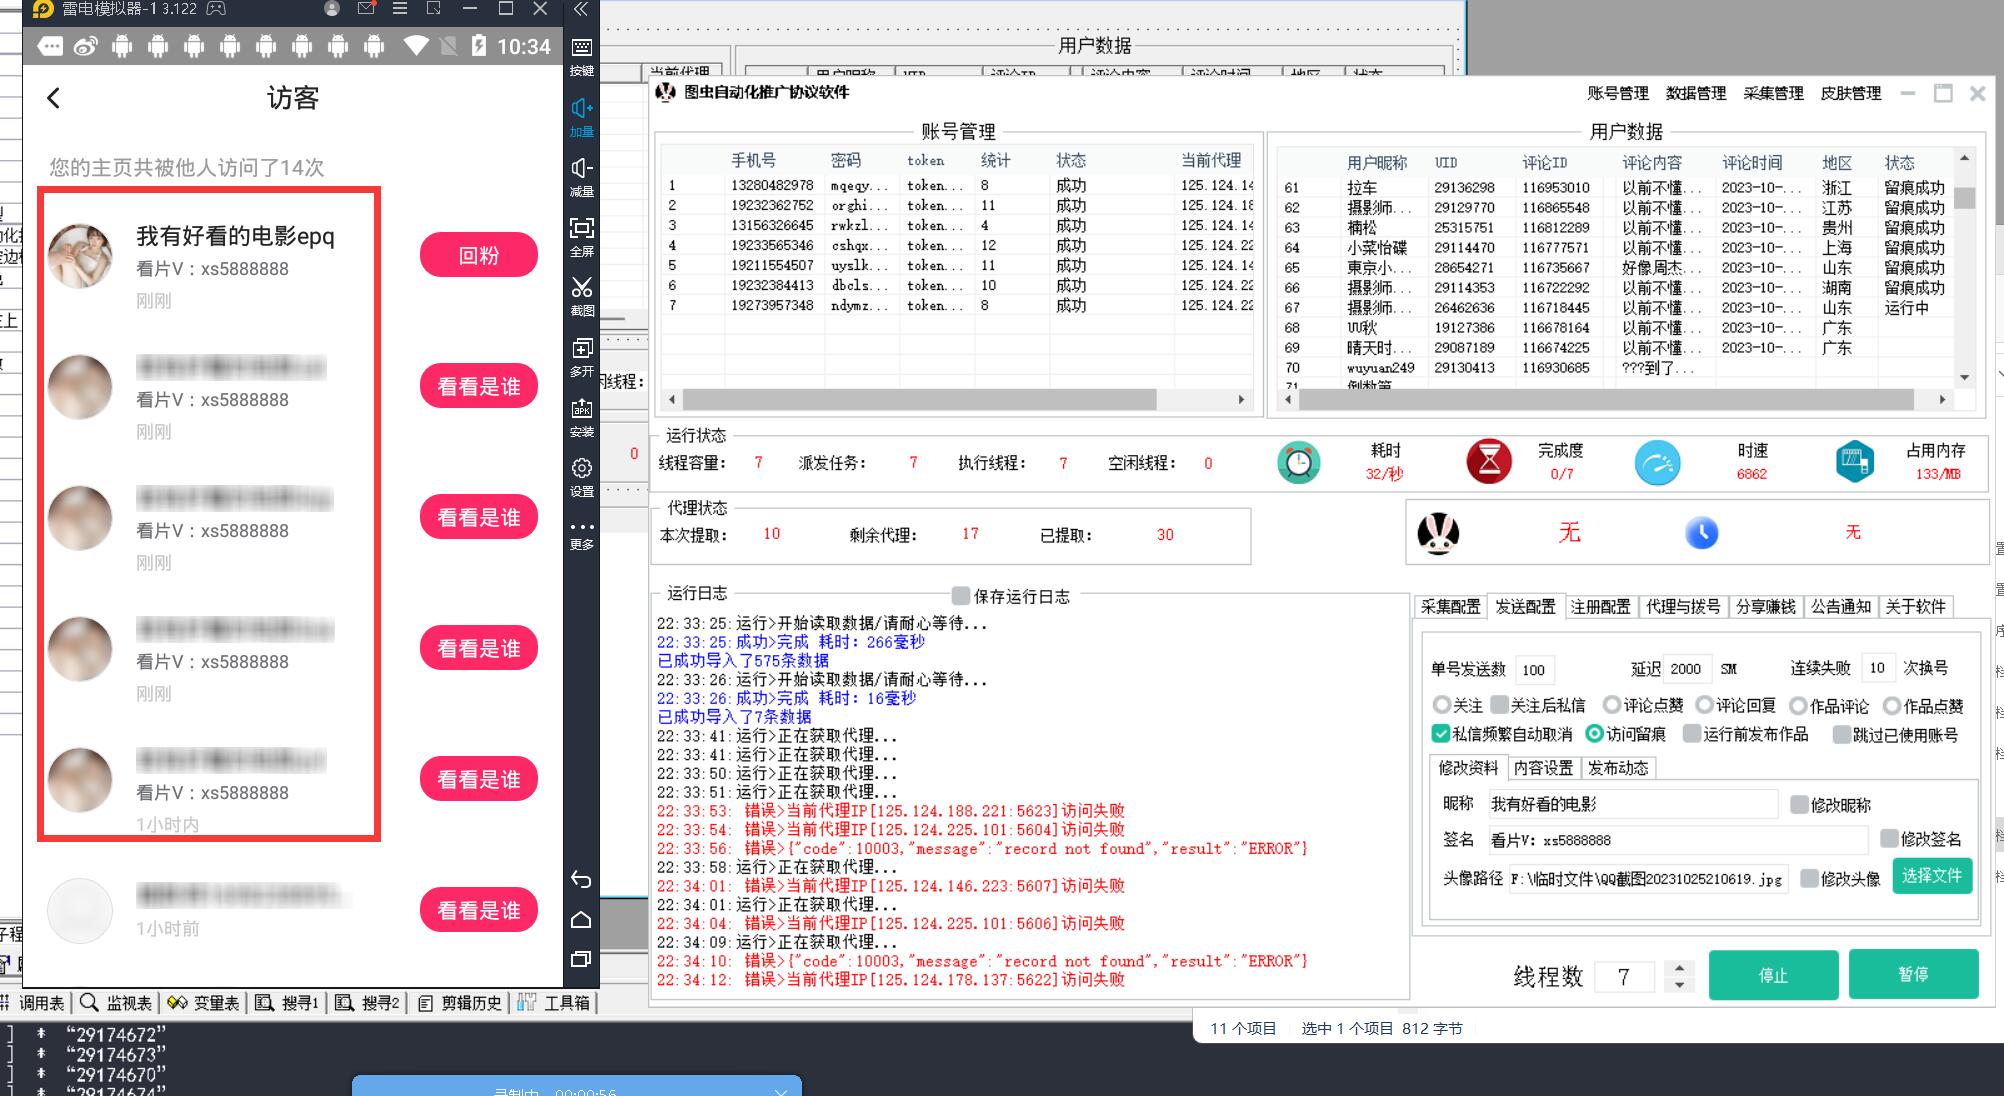Image resolution: width=2004 pixels, height=1096 pixels.
Task: Increase thread count with up stepper arrow
Action: (x=1679, y=967)
